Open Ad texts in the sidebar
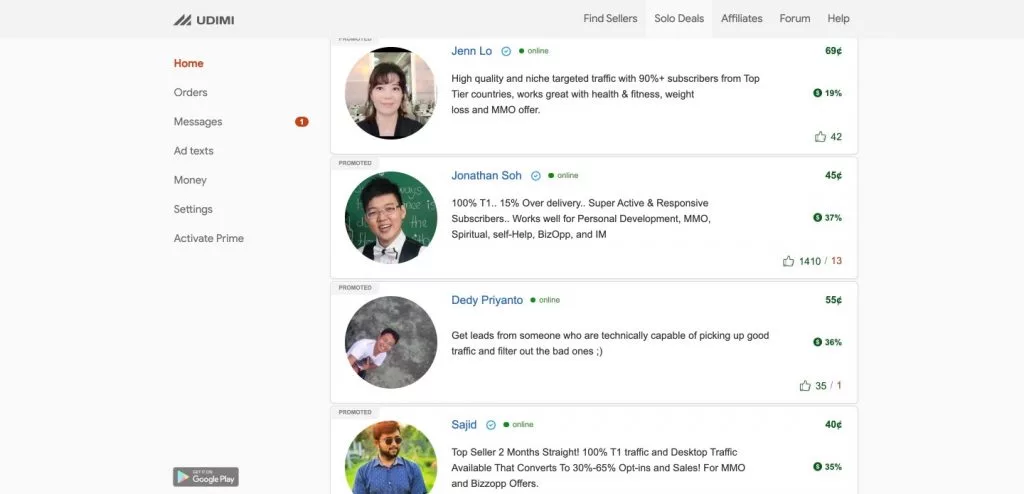 (193, 150)
